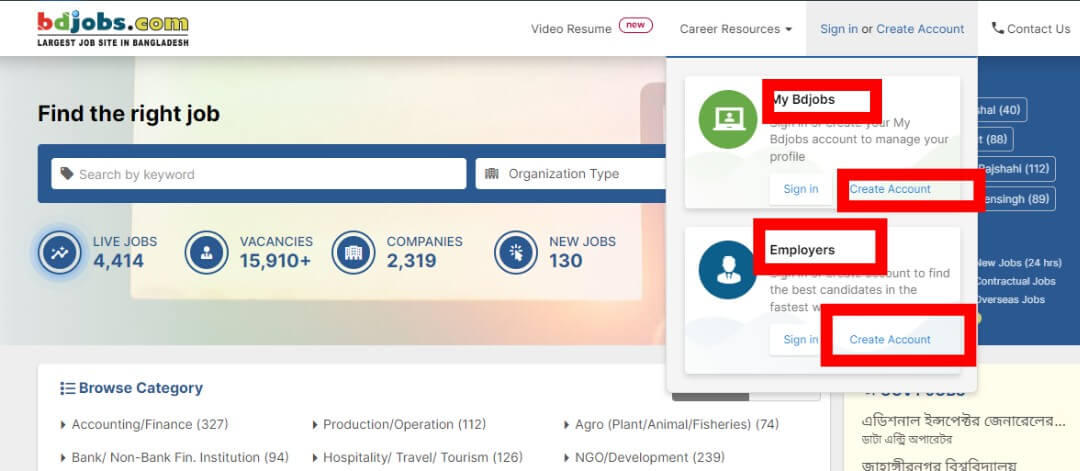Click the green My Bdjobs laptop icon

[728, 119]
